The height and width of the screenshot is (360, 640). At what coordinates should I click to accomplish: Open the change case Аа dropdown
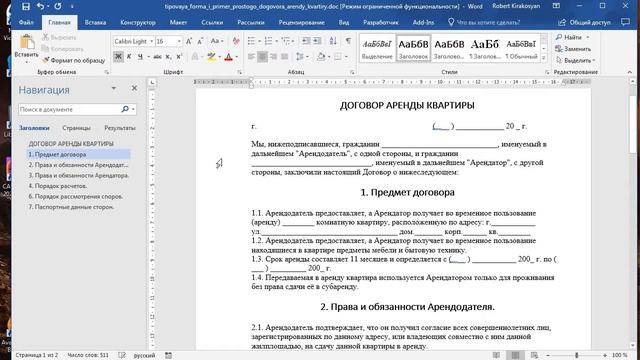pos(216,41)
